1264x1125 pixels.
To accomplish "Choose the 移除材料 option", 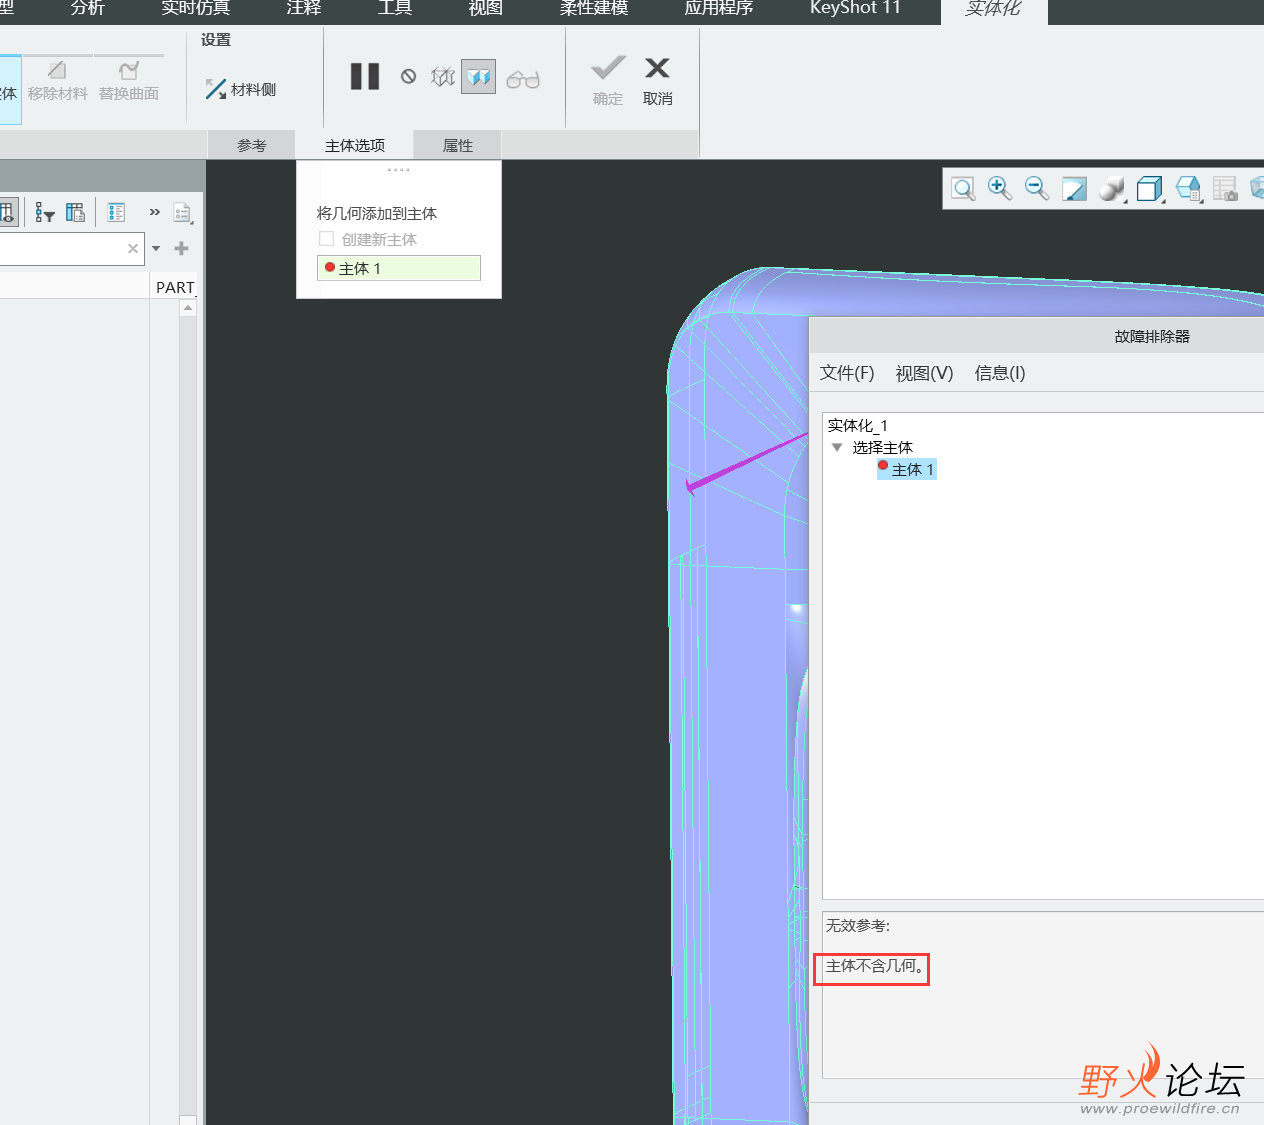I will point(58,80).
